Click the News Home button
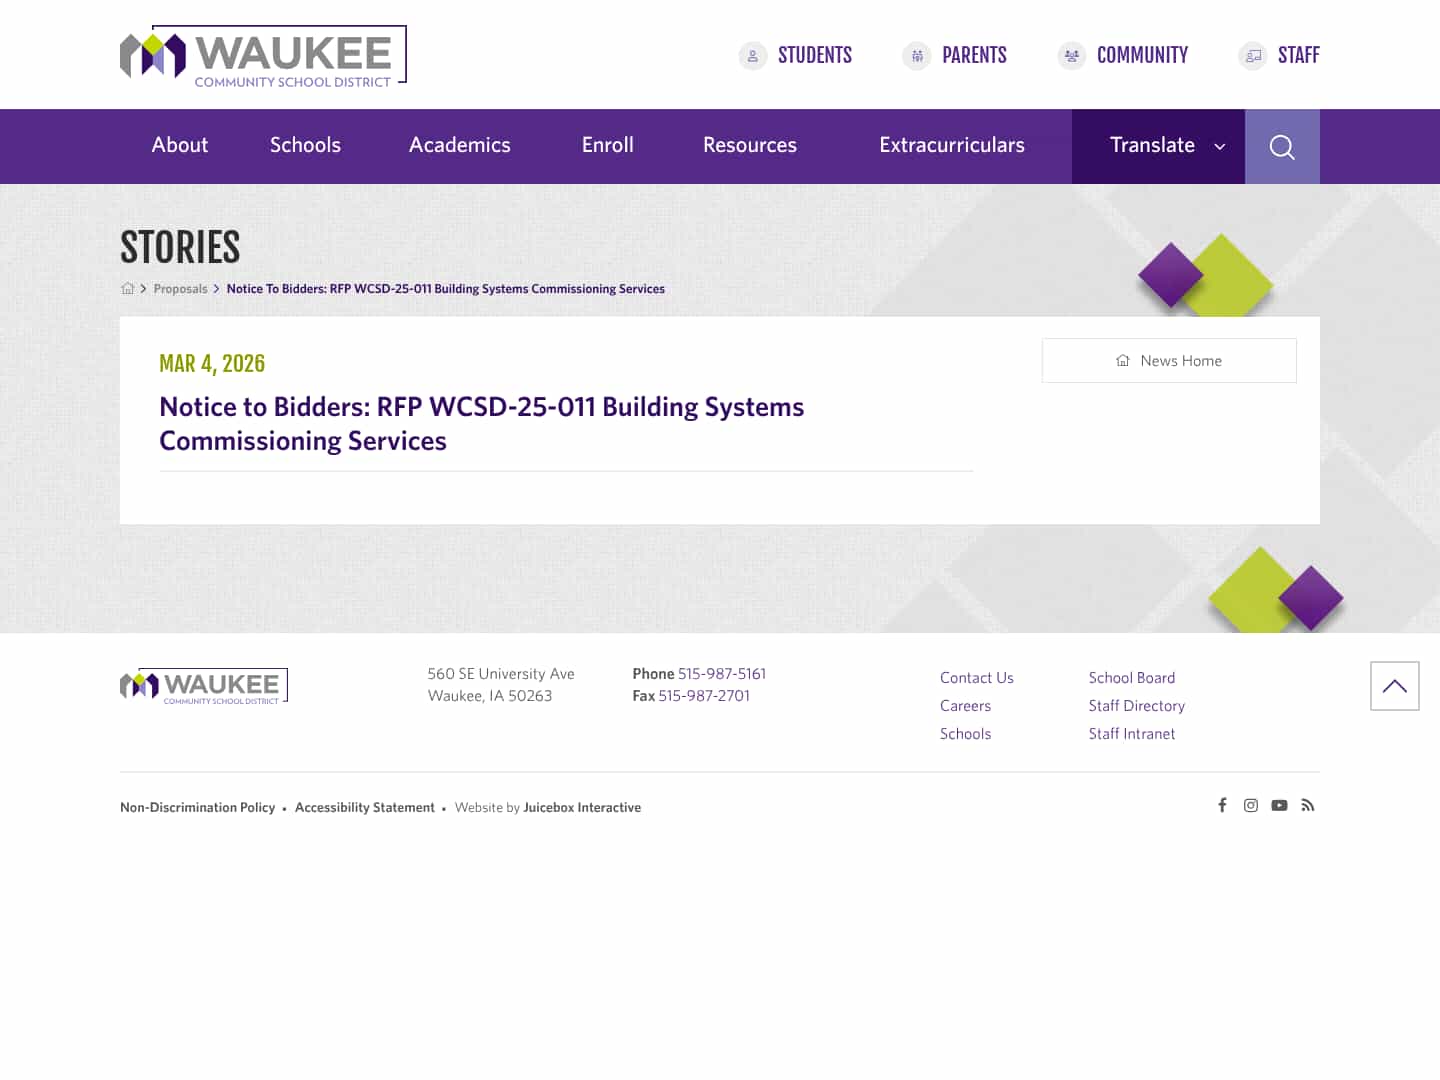This screenshot has height=1080, width=1440. coord(1168,360)
